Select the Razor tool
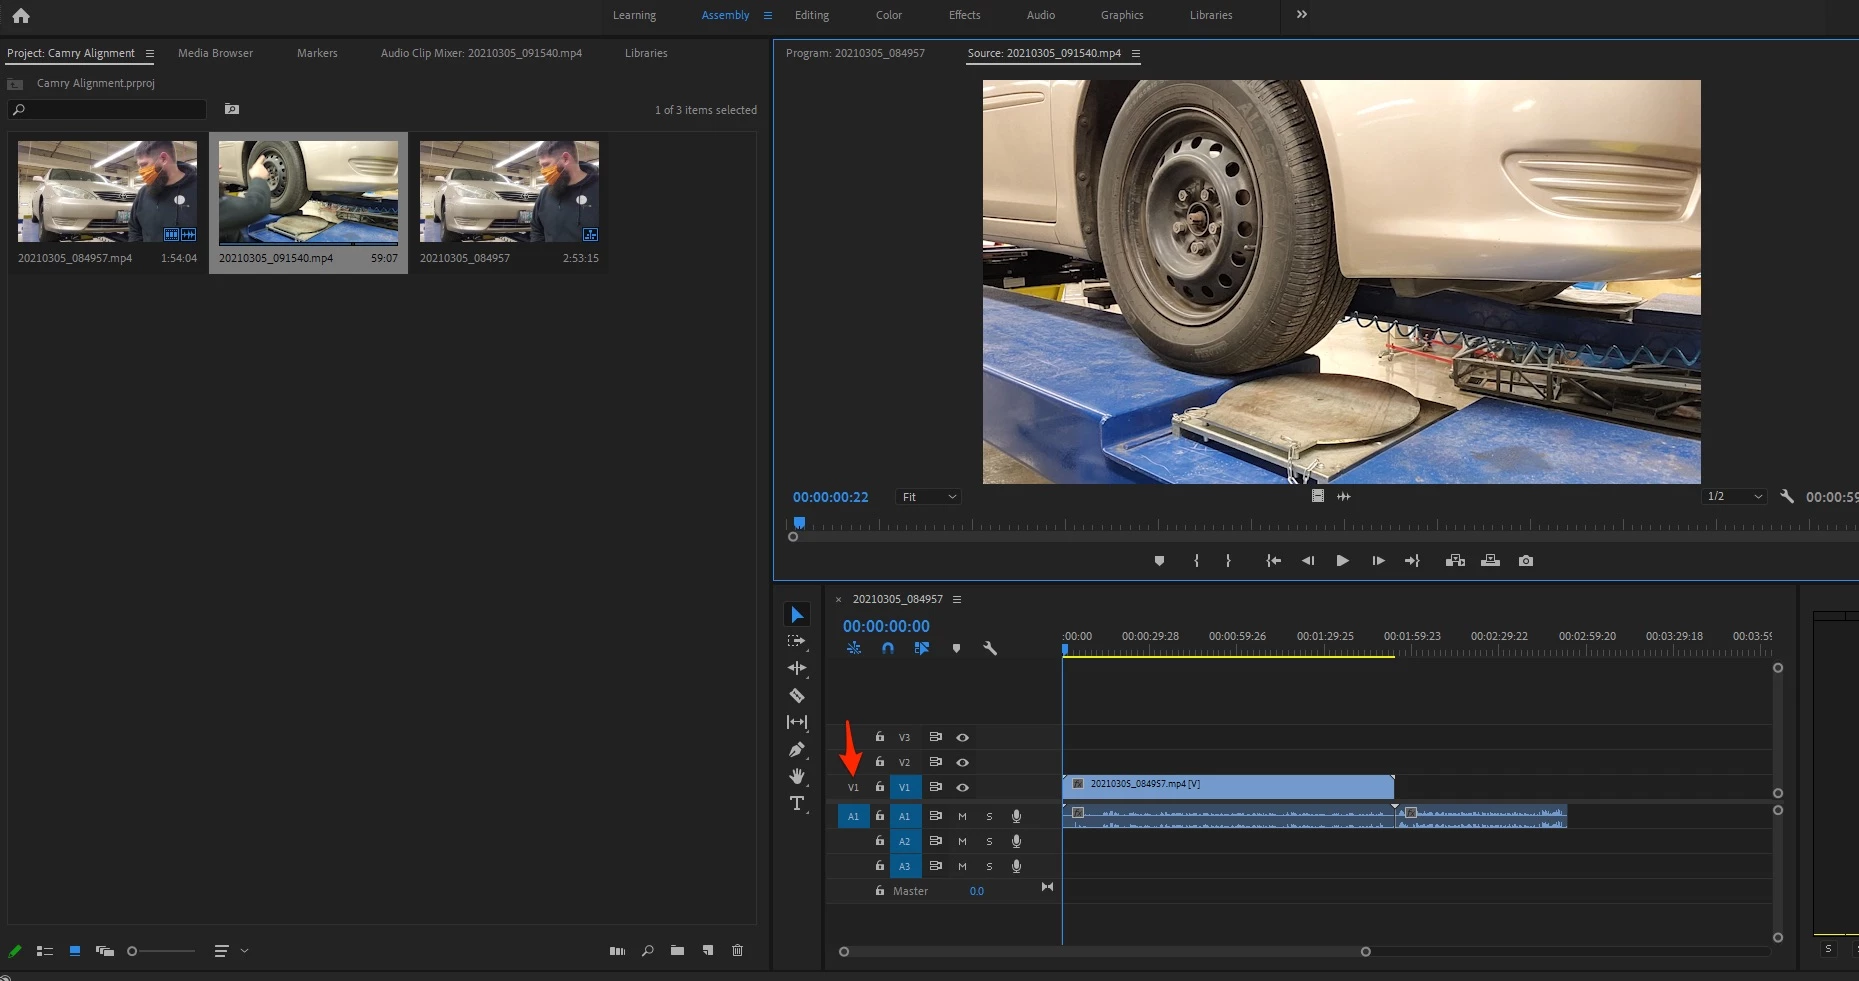This screenshot has height=981, width=1859. [x=797, y=695]
